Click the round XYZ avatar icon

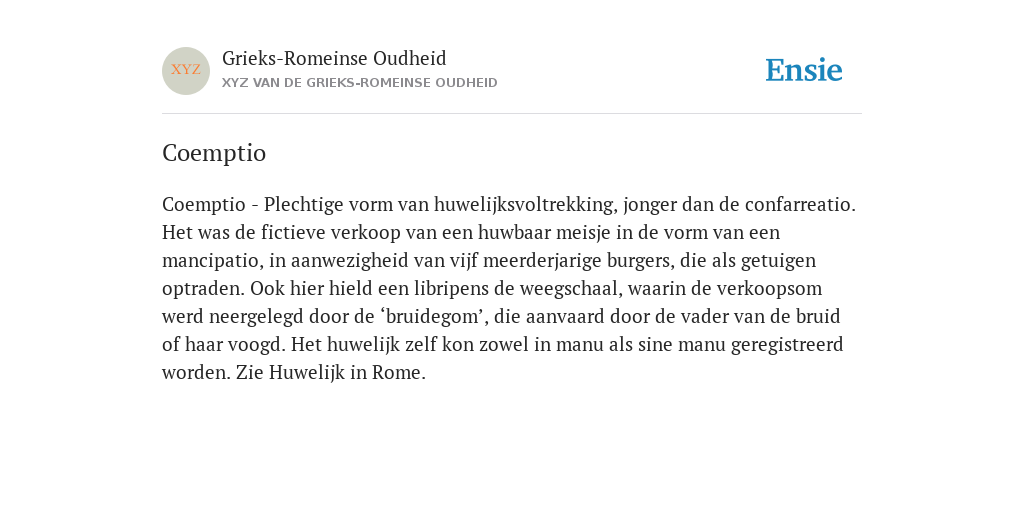pyautogui.click(x=186, y=71)
